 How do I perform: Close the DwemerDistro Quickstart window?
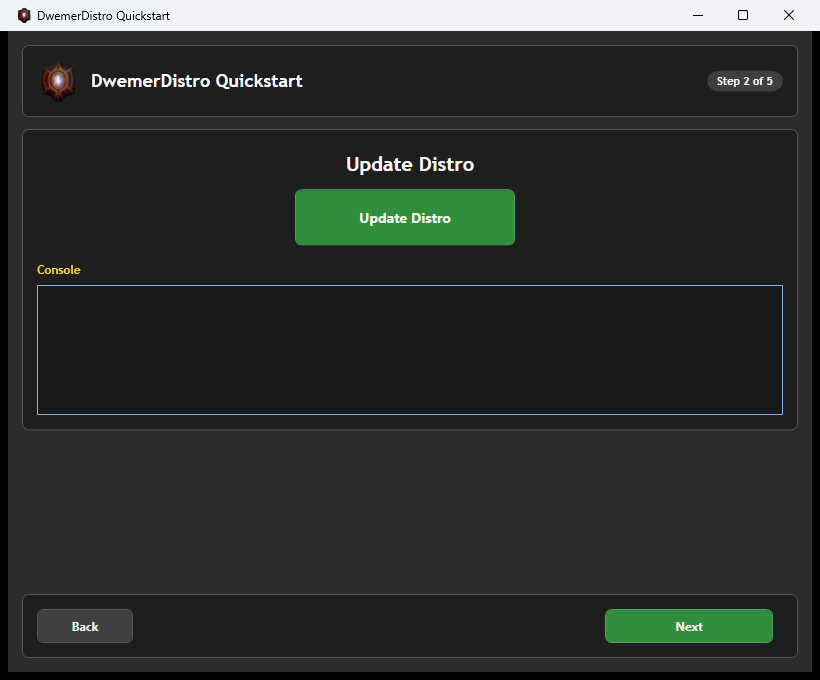pyautogui.click(x=789, y=15)
